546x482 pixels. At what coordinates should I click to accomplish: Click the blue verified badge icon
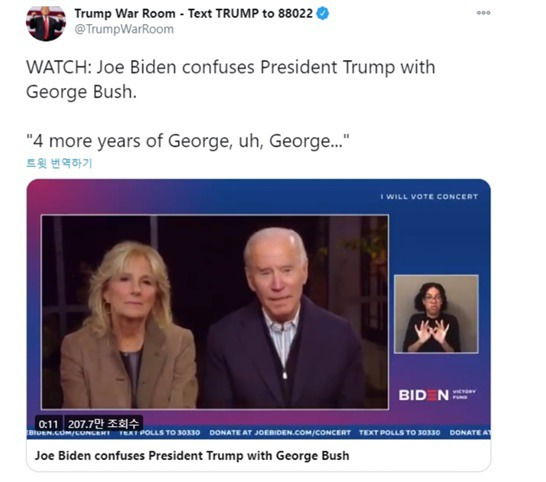click(x=322, y=14)
